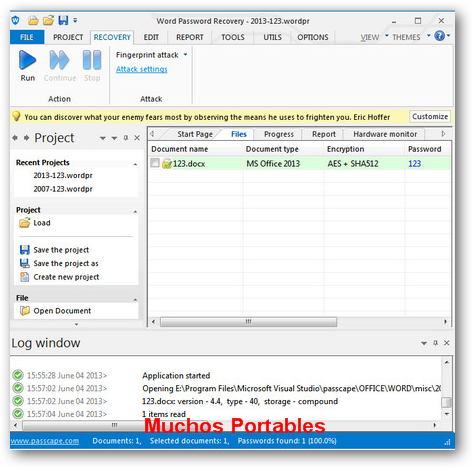Click status icon for 1 items read entry
The height and width of the screenshot is (468, 473).
point(18,414)
